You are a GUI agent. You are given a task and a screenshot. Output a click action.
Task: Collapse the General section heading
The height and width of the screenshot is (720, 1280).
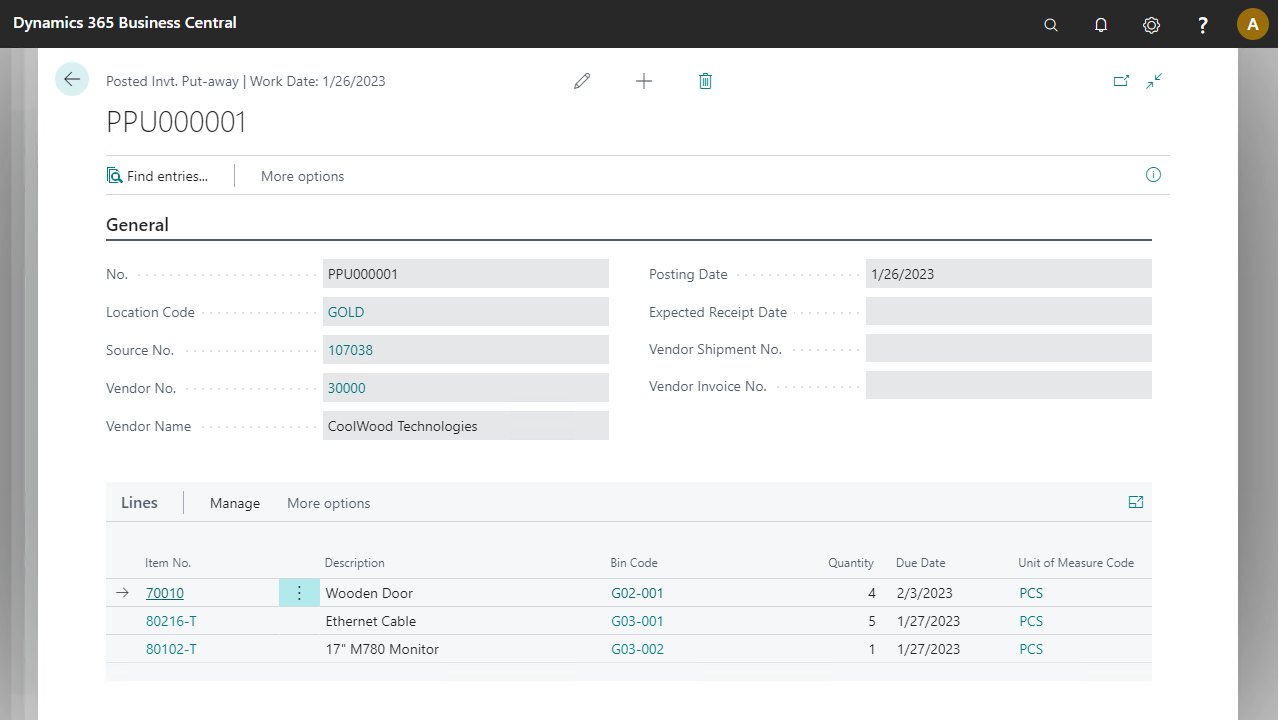pos(137,225)
